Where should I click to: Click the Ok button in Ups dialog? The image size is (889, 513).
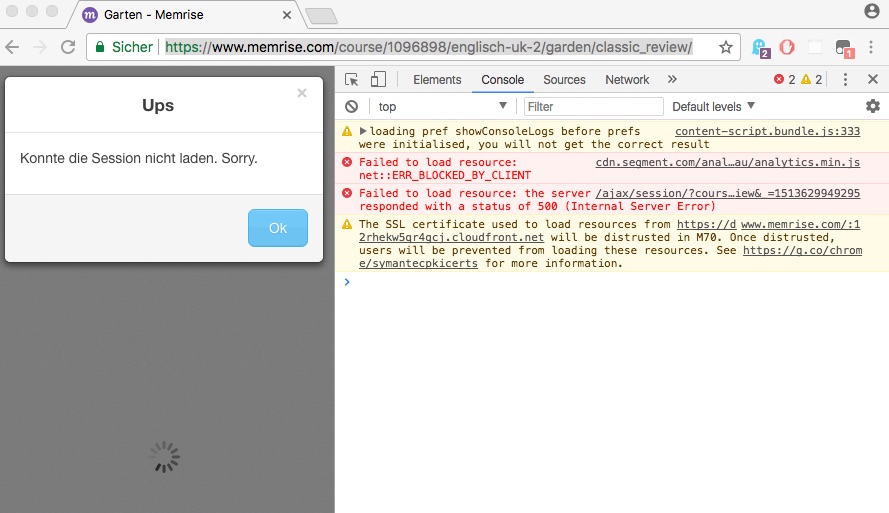(278, 228)
